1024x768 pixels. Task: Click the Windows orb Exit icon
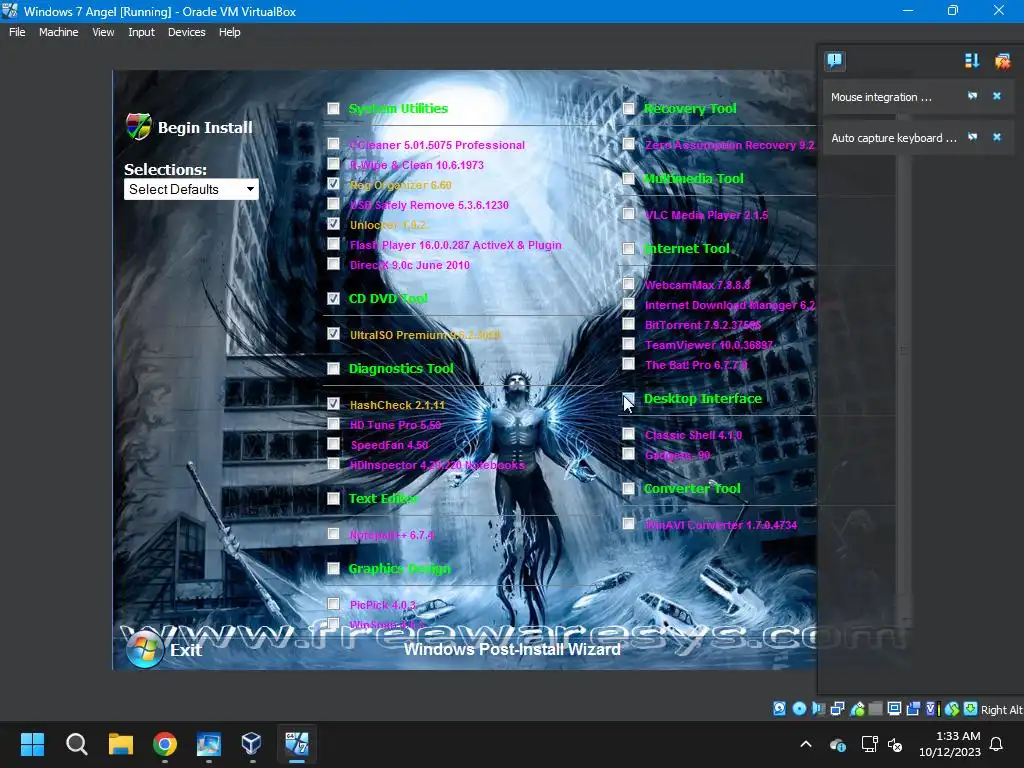pos(144,649)
